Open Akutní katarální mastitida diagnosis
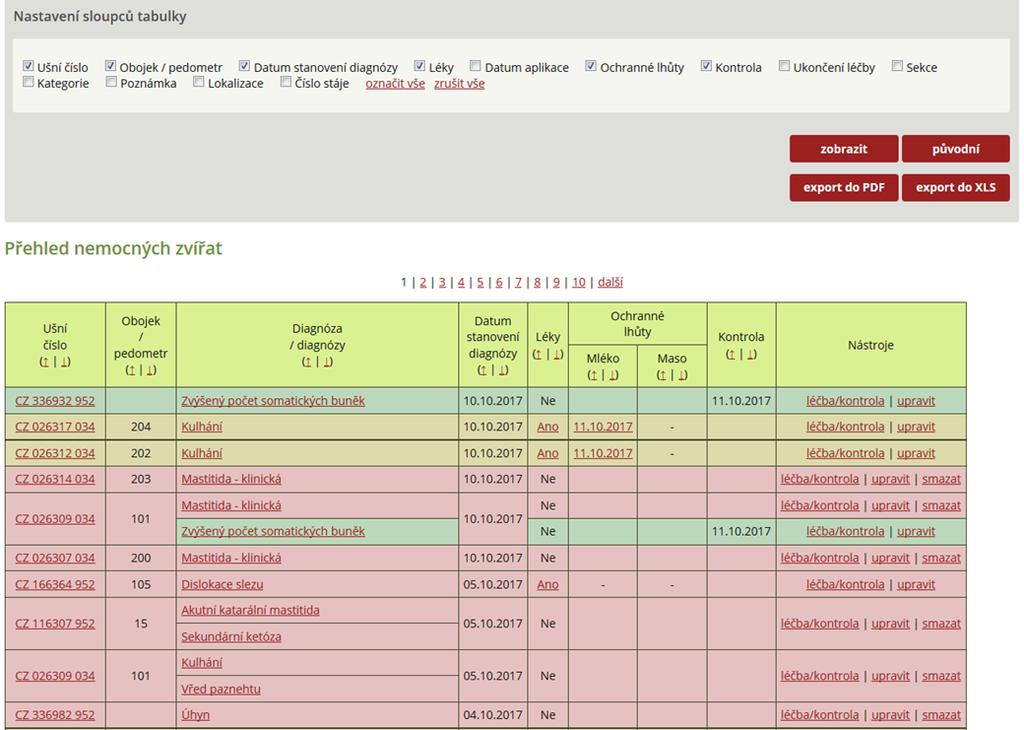Image resolution: width=1024 pixels, height=730 pixels. click(x=250, y=611)
